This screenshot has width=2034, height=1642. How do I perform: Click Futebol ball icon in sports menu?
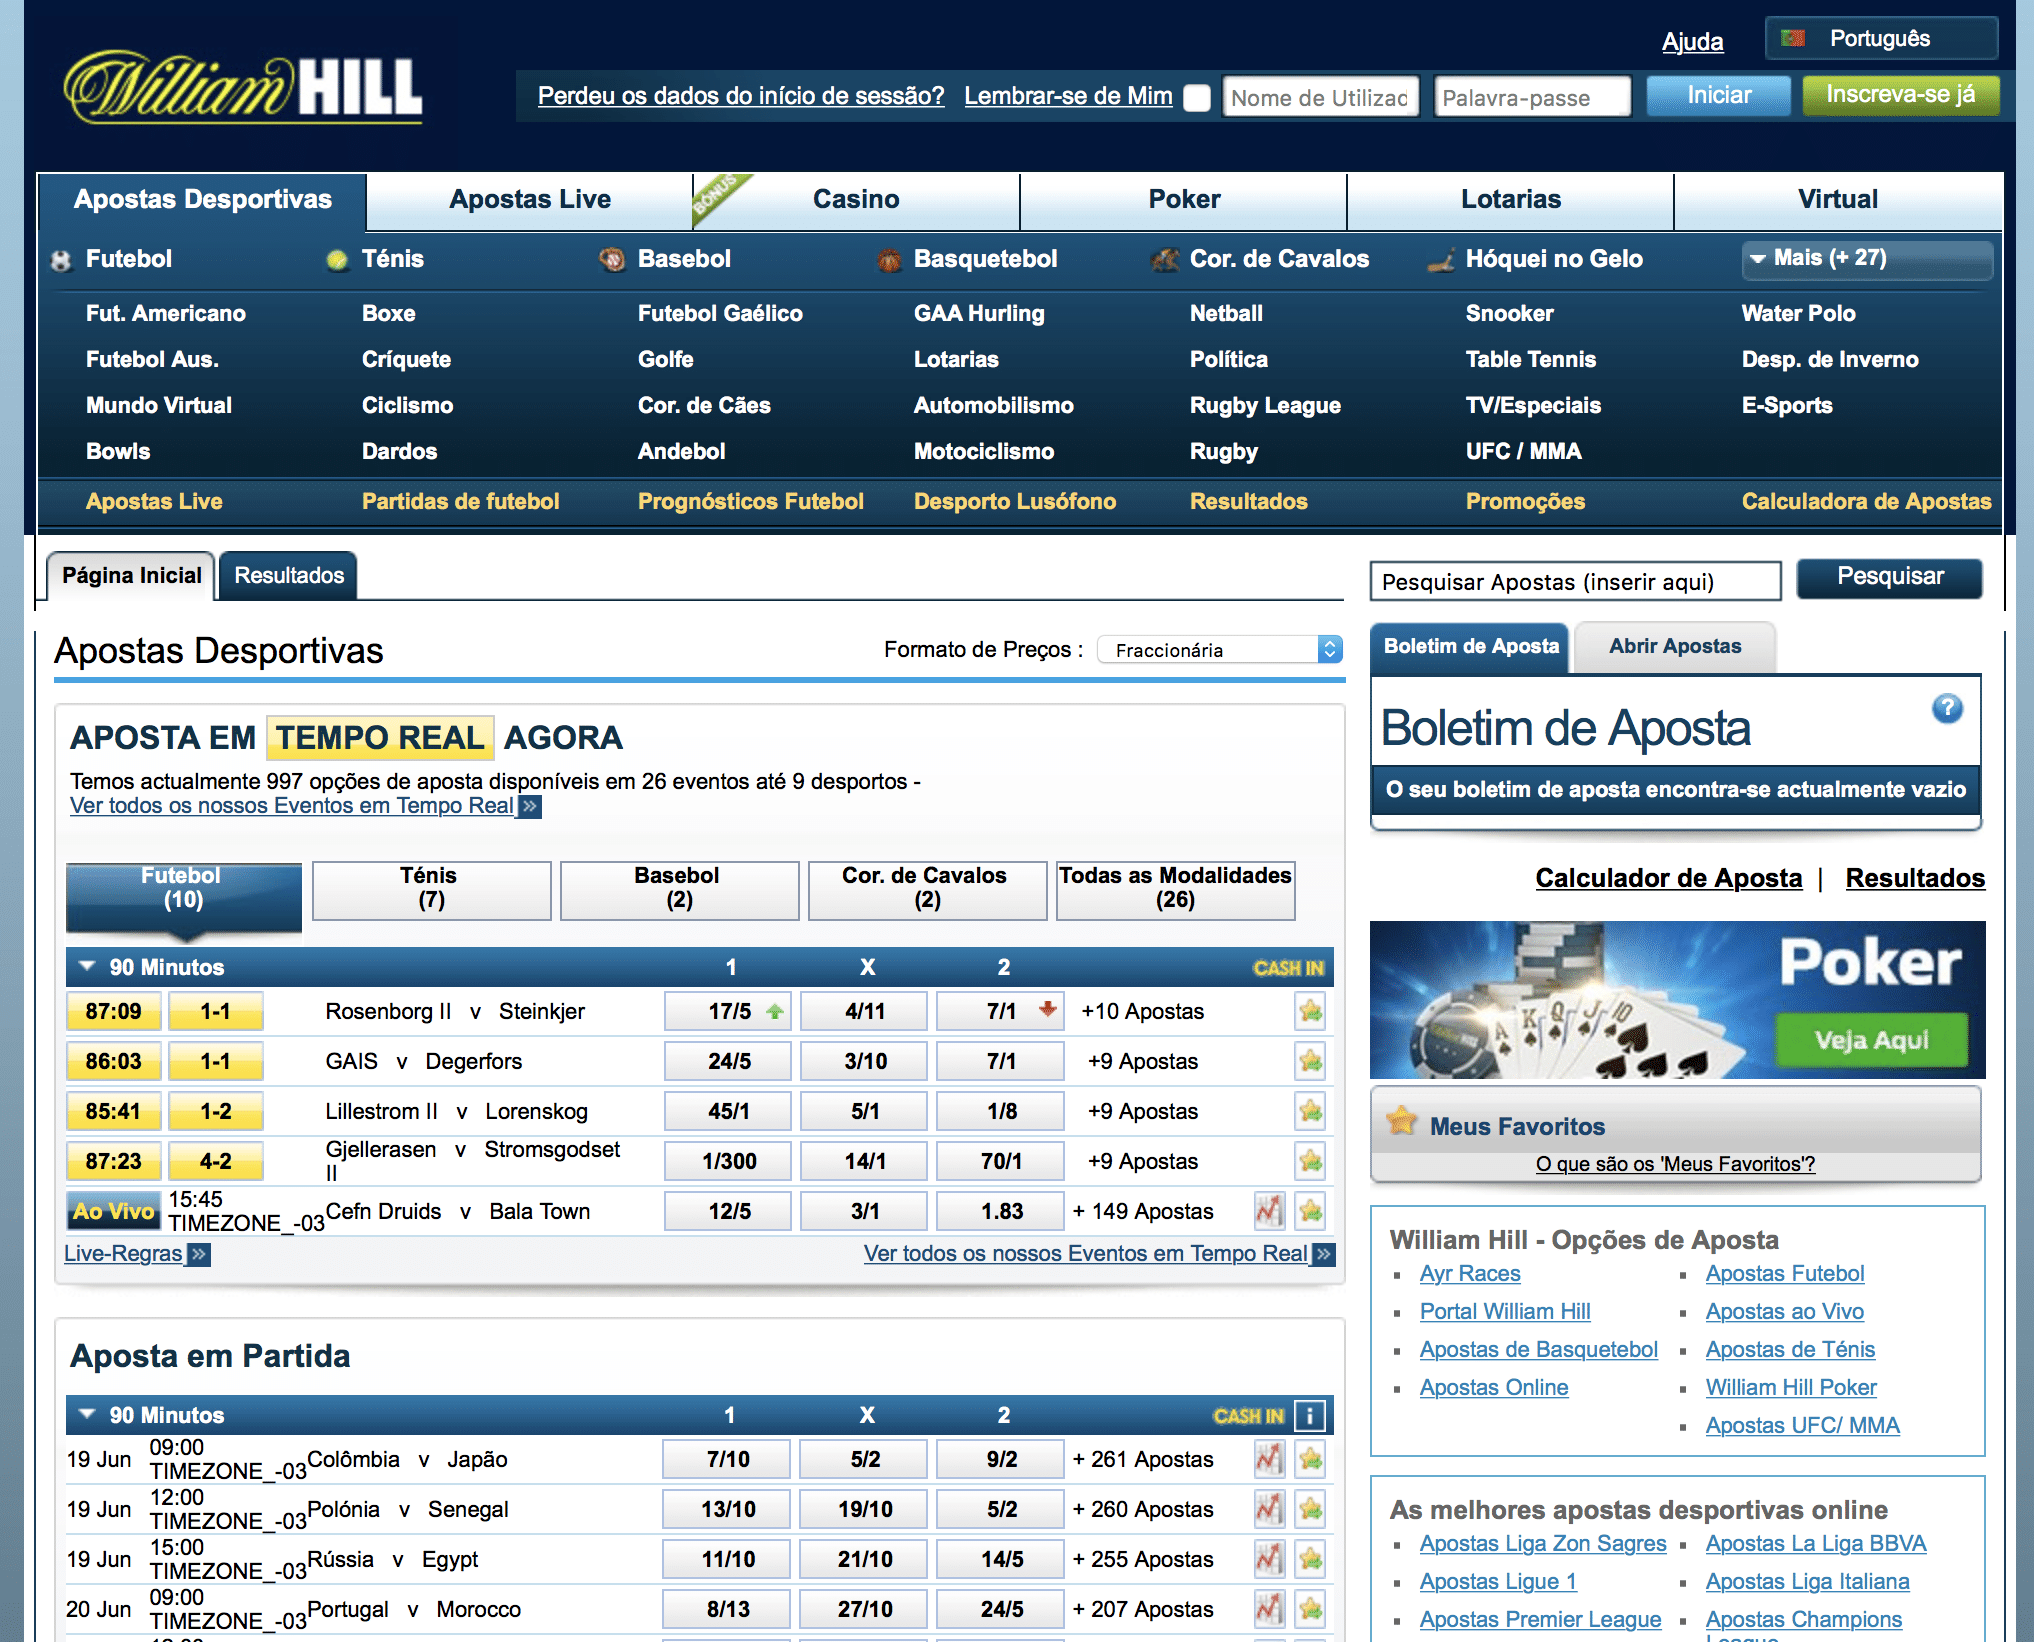pyautogui.click(x=61, y=260)
